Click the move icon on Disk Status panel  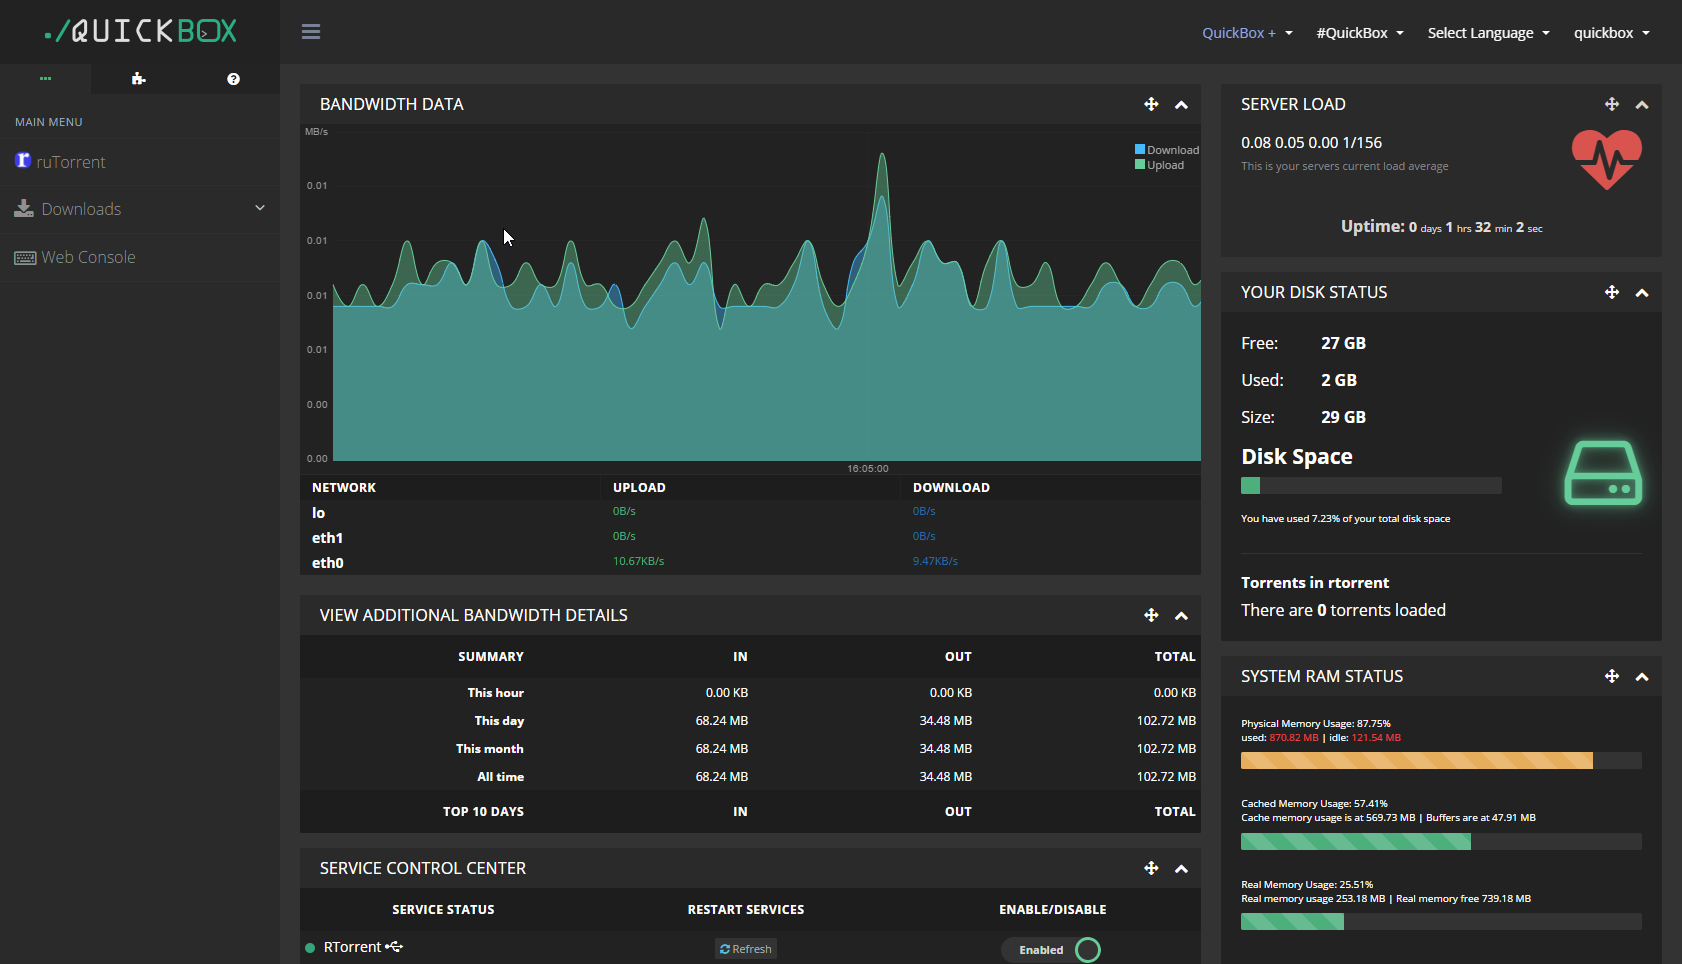[x=1611, y=292]
